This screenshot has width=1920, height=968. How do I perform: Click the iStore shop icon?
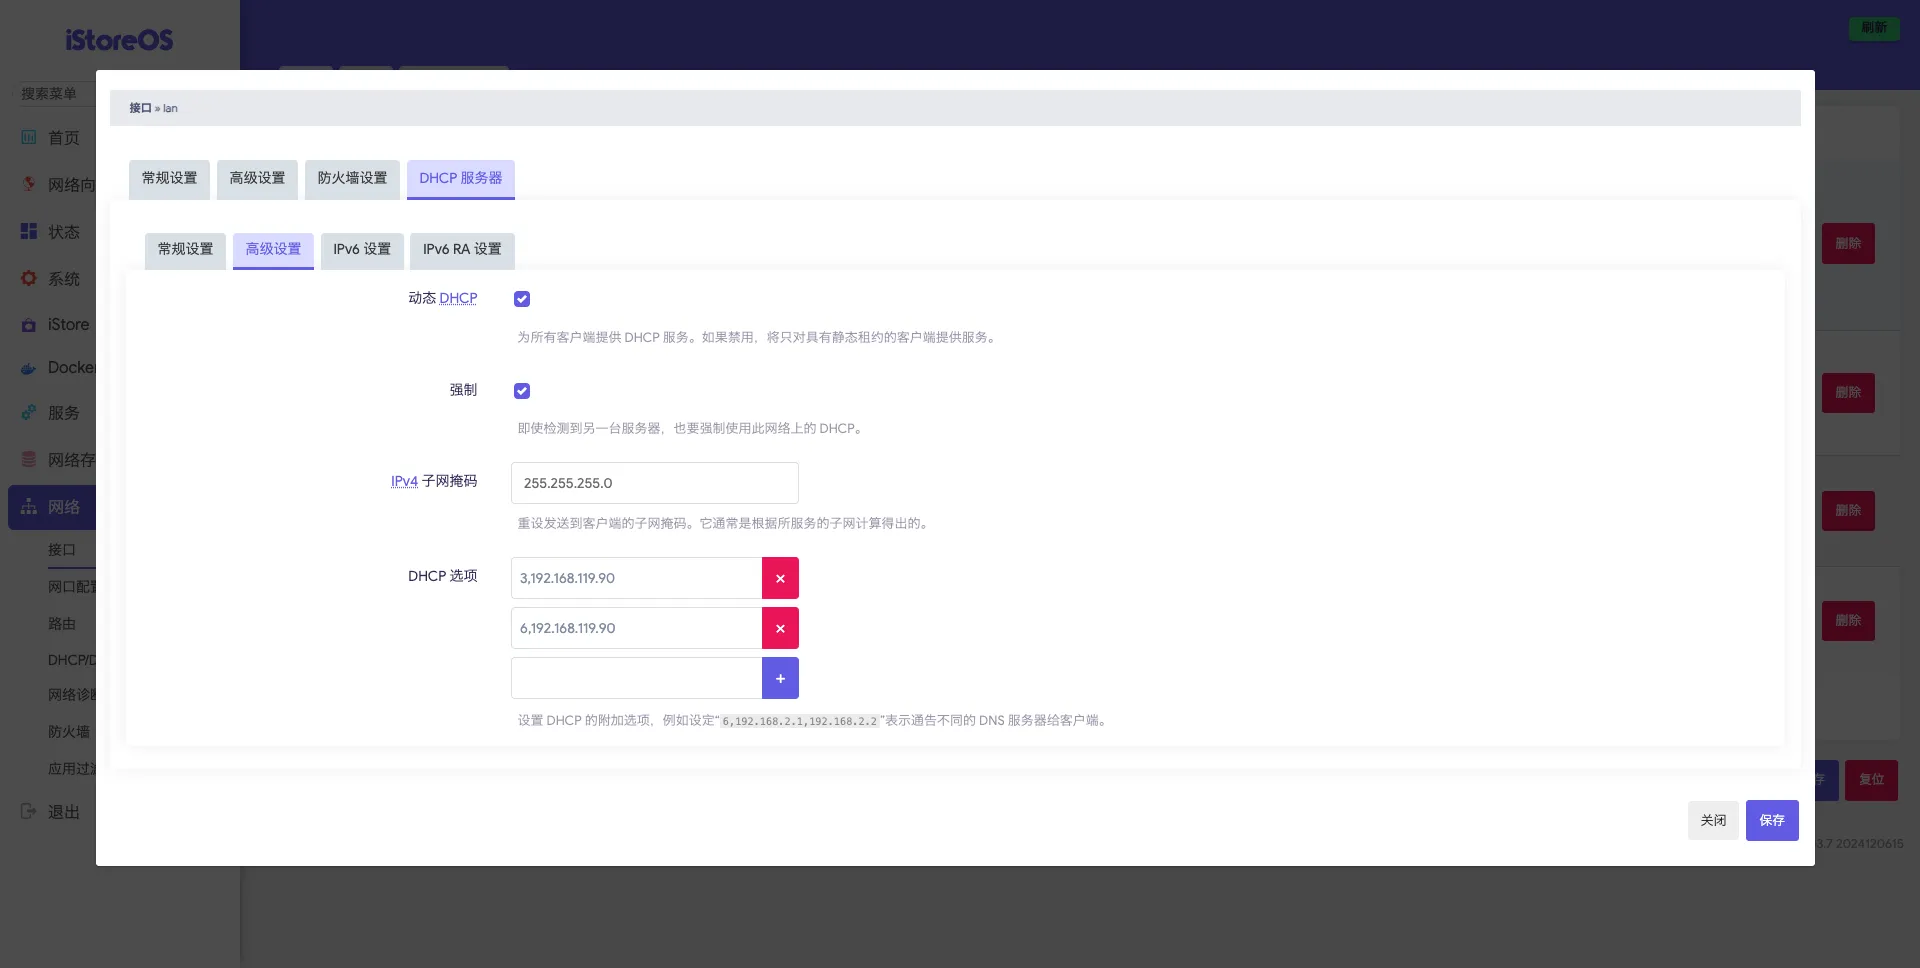tap(29, 325)
